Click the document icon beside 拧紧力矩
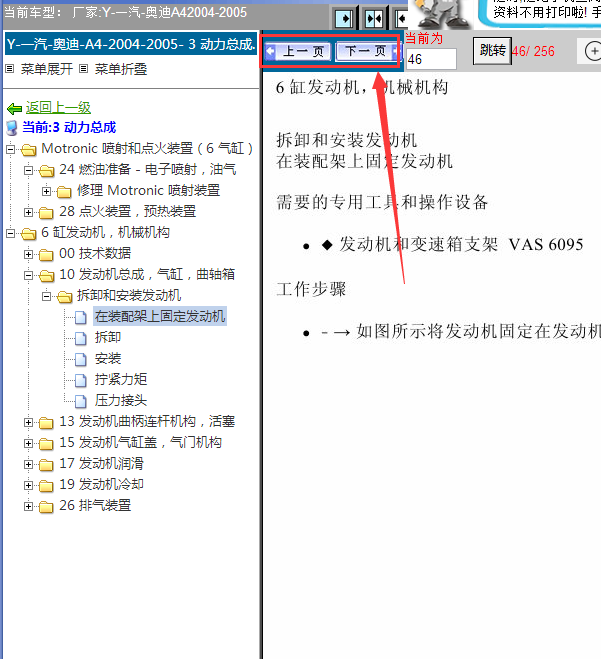Viewport: 601px width, 659px height. (80, 380)
